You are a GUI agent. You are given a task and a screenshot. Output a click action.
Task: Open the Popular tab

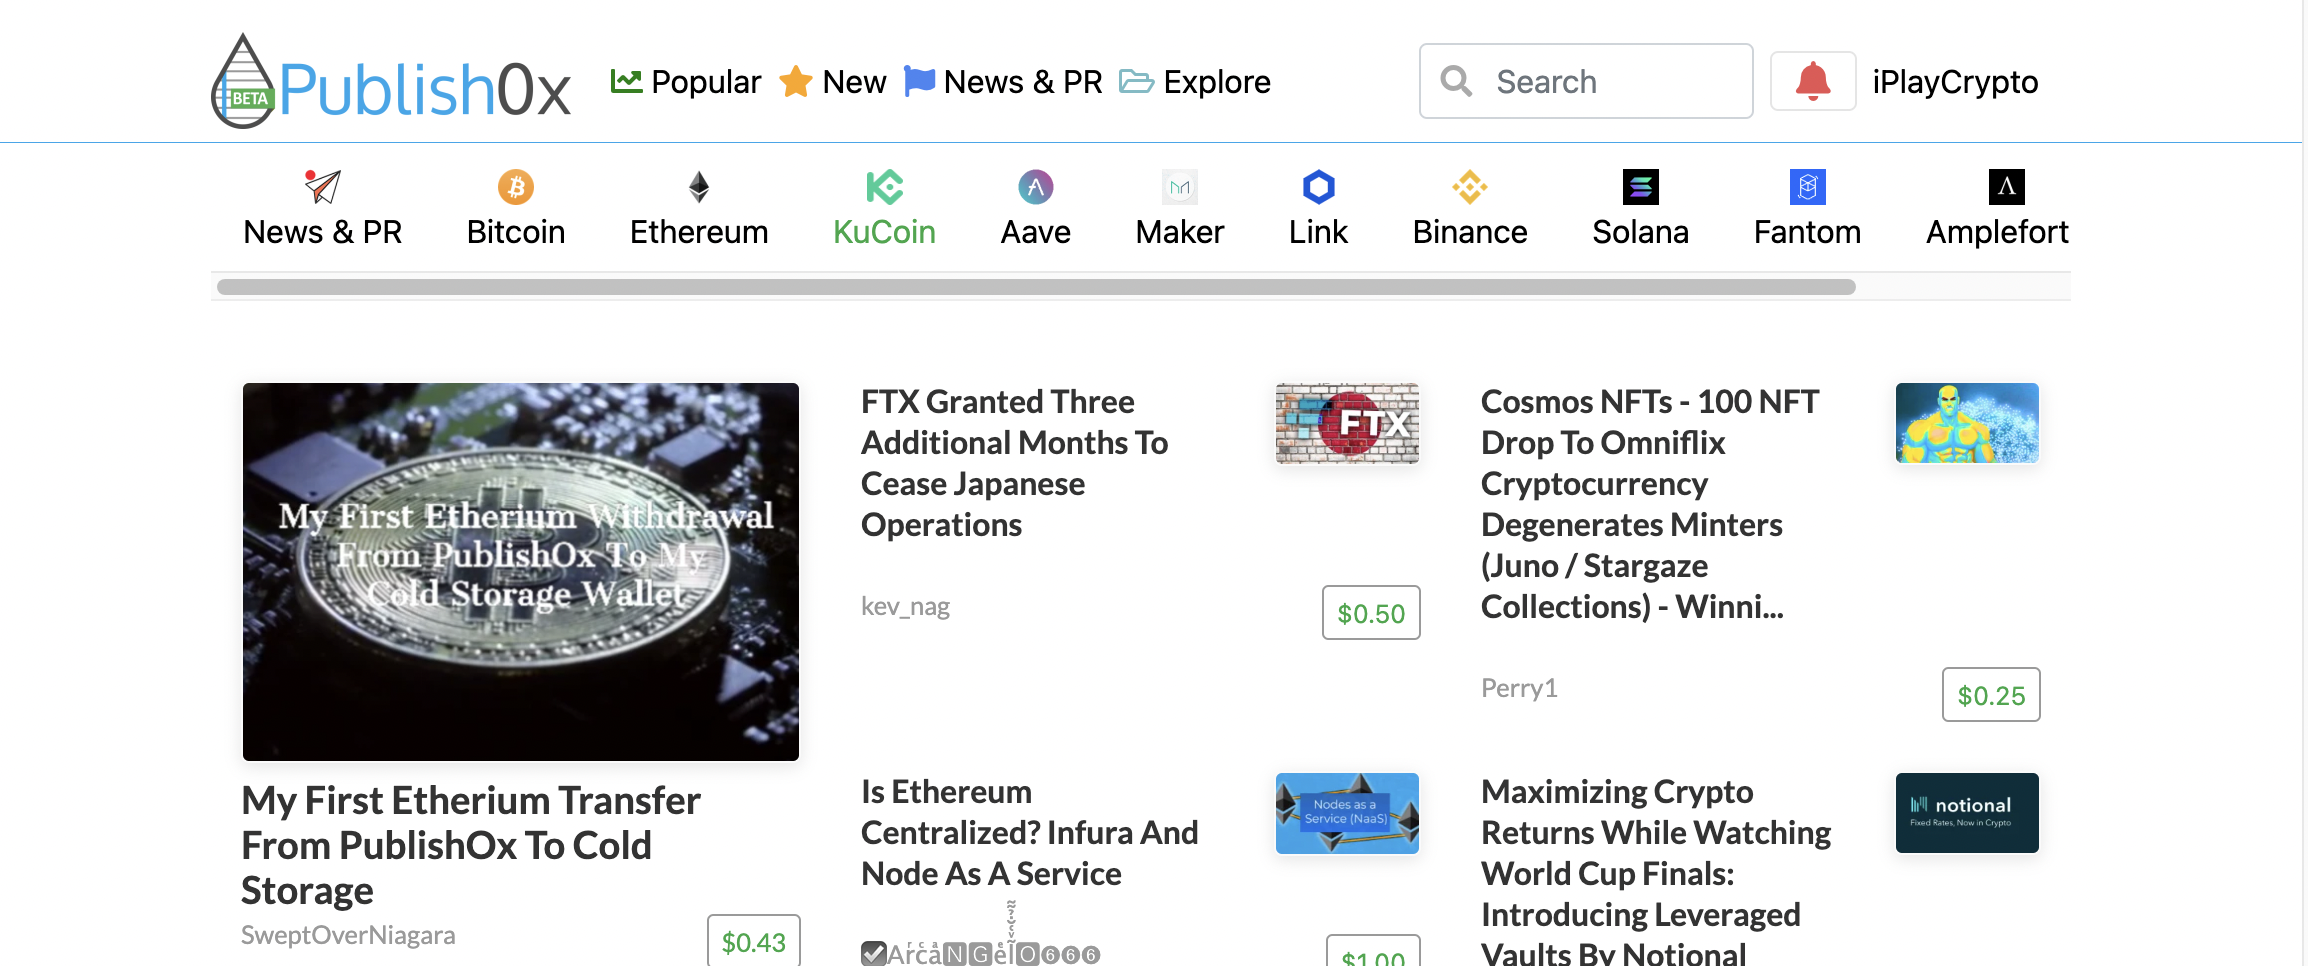686,82
